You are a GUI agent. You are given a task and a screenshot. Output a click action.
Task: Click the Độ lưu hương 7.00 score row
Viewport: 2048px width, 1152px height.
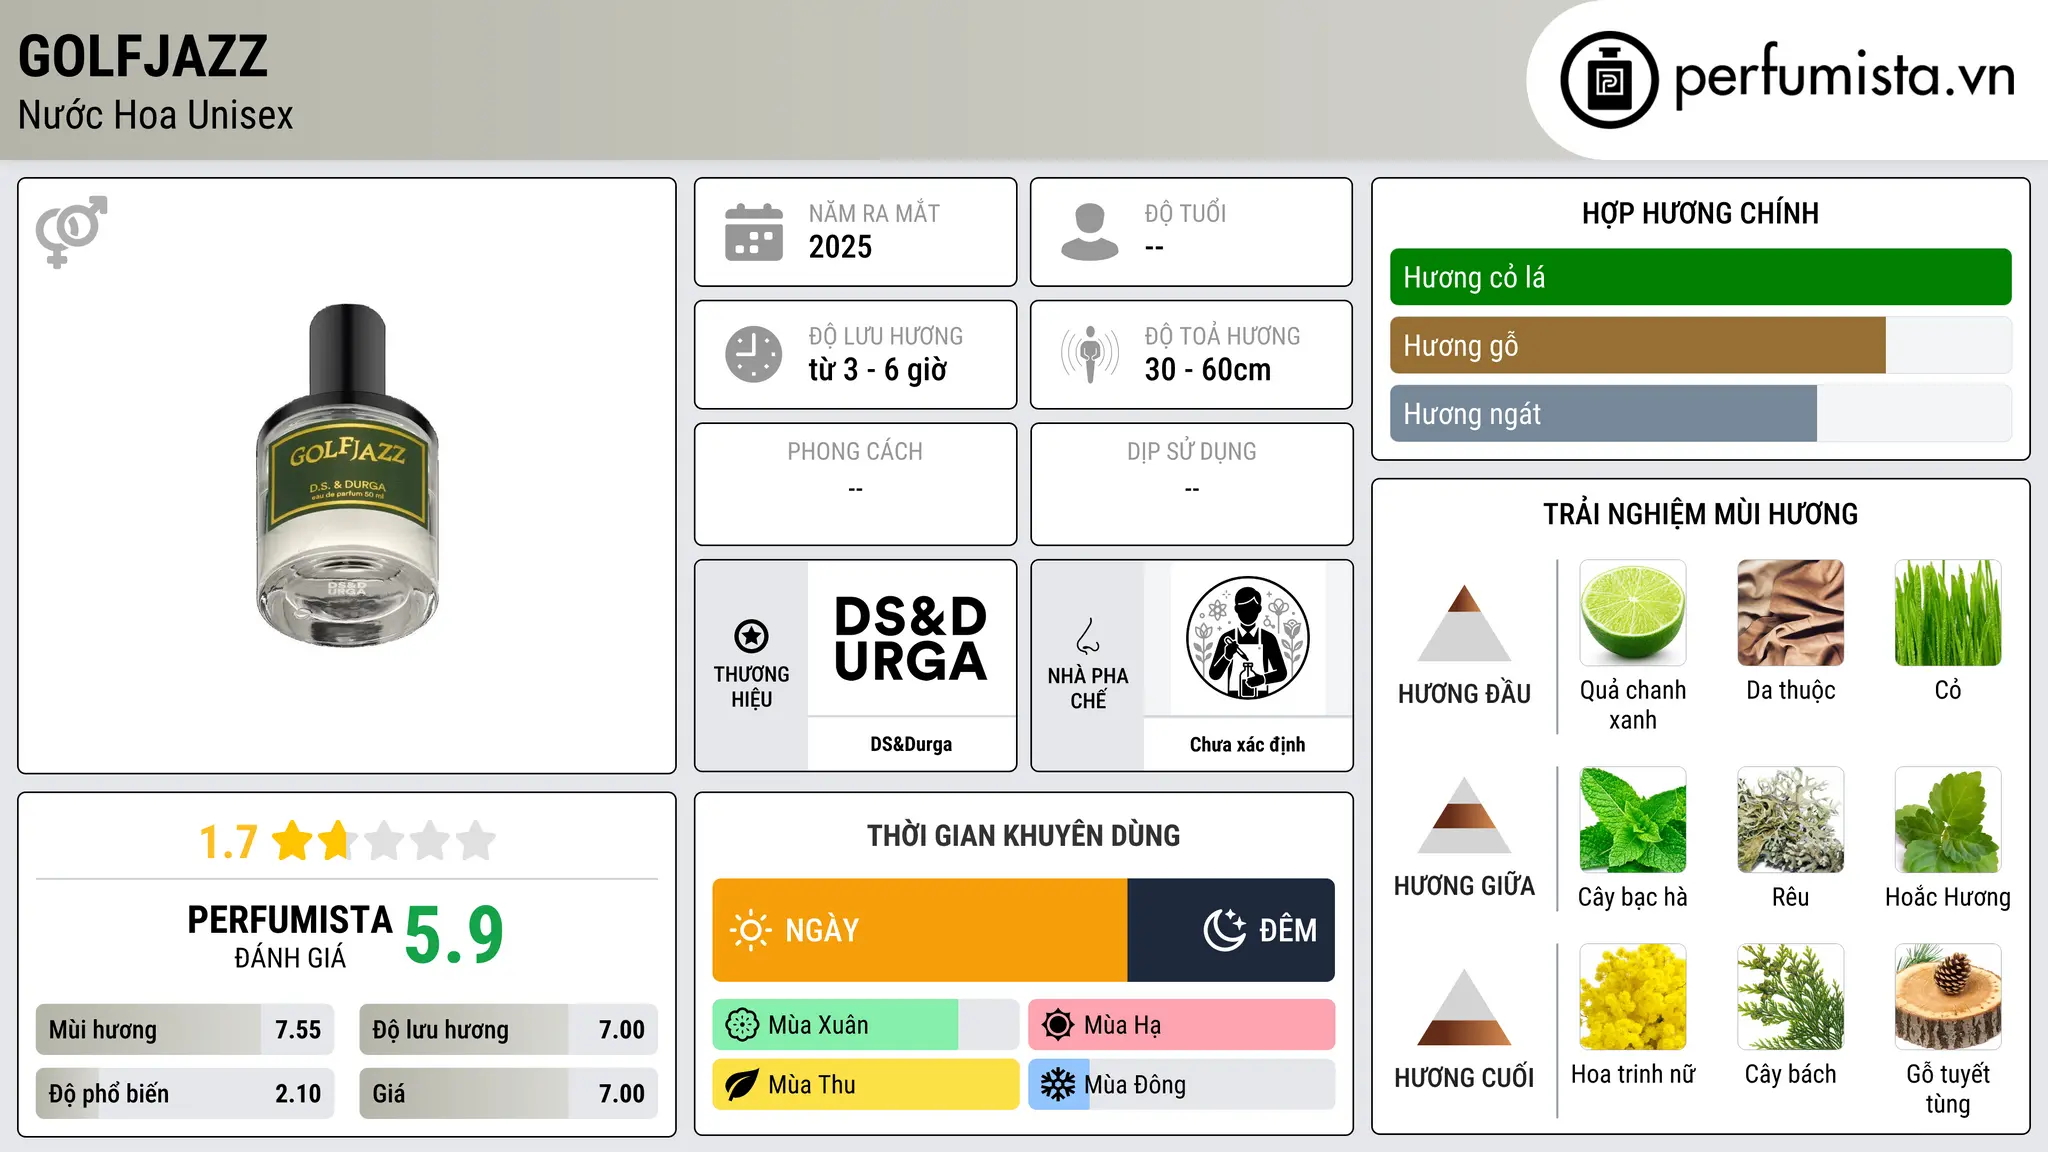tap(509, 1029)
